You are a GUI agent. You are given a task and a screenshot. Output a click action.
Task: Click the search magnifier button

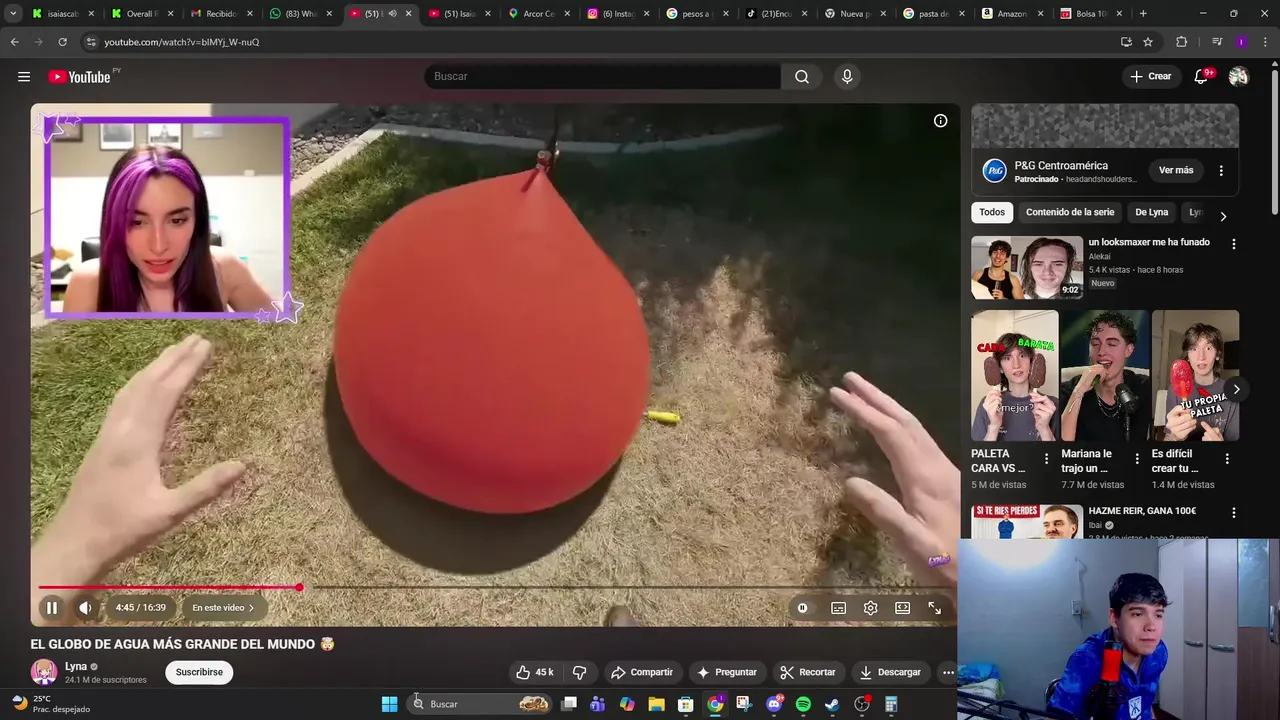coord(802,77)
